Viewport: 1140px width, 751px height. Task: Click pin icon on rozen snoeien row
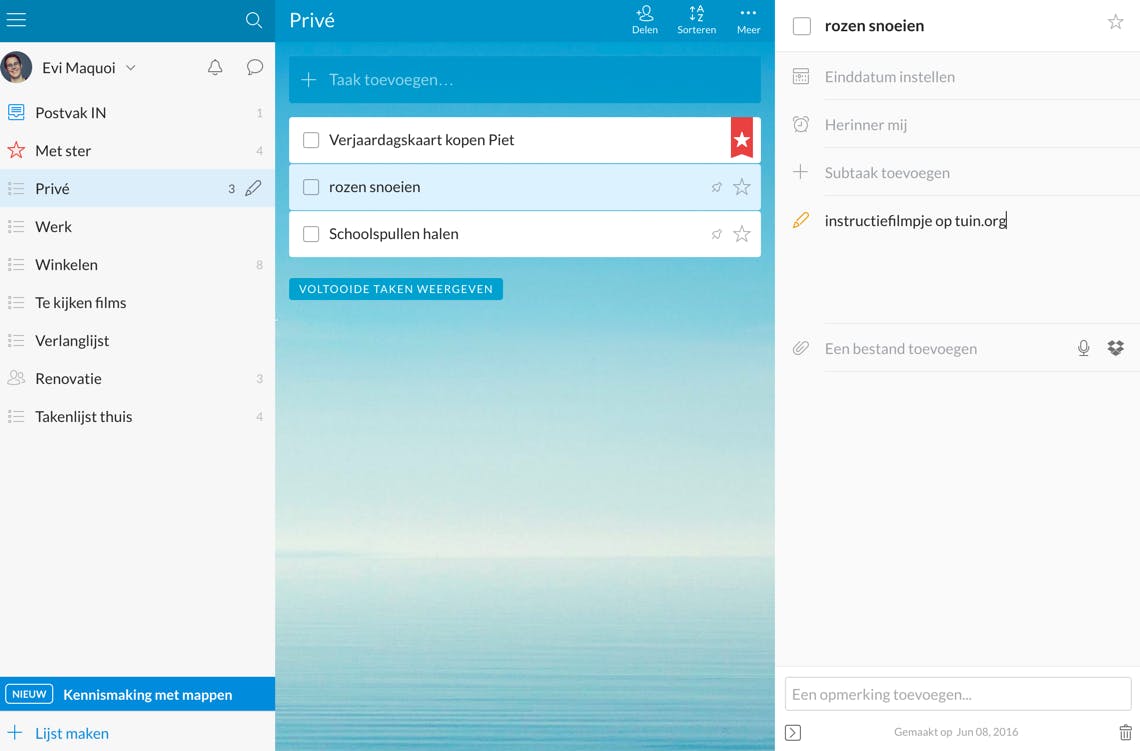(x=717, y=187)
